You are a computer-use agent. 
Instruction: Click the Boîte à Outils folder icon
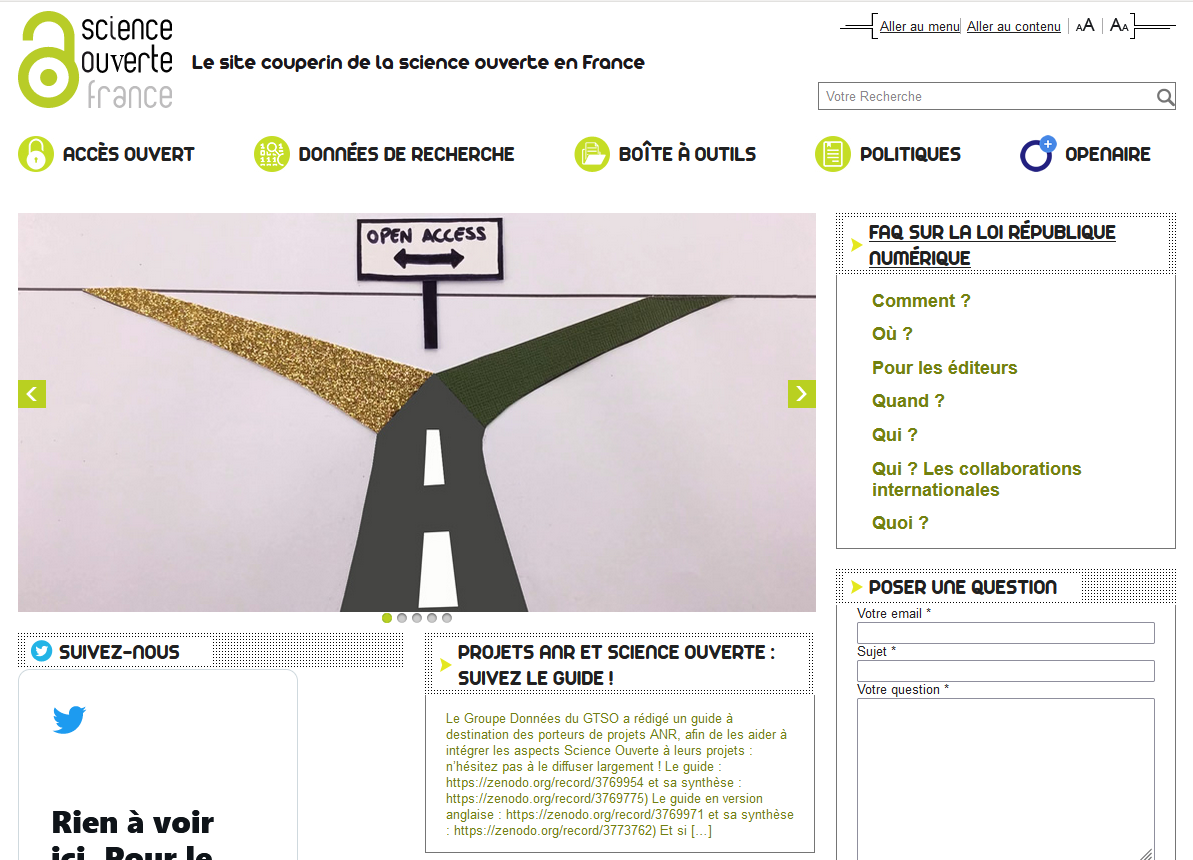pyautogui.click(x=592, y=154)
